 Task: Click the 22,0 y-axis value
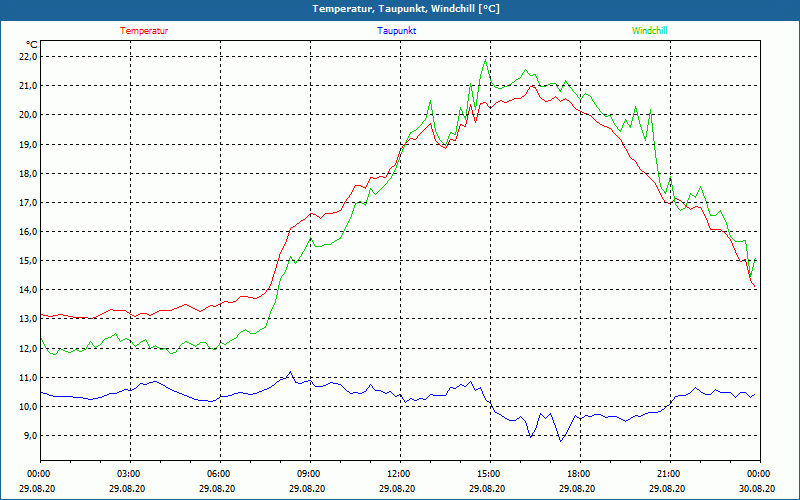coord(28,57)
